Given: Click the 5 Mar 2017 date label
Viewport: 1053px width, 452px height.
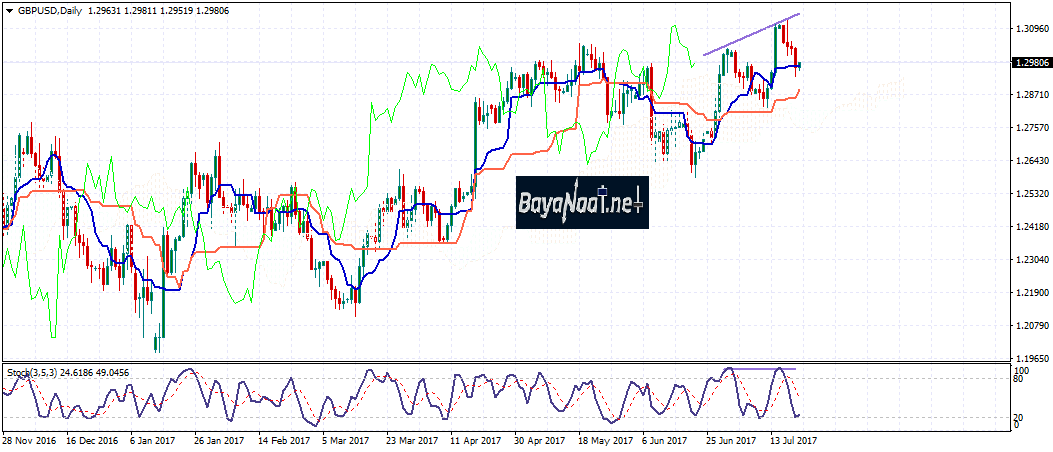Looking at the screenshot, I should click(346, 439).
